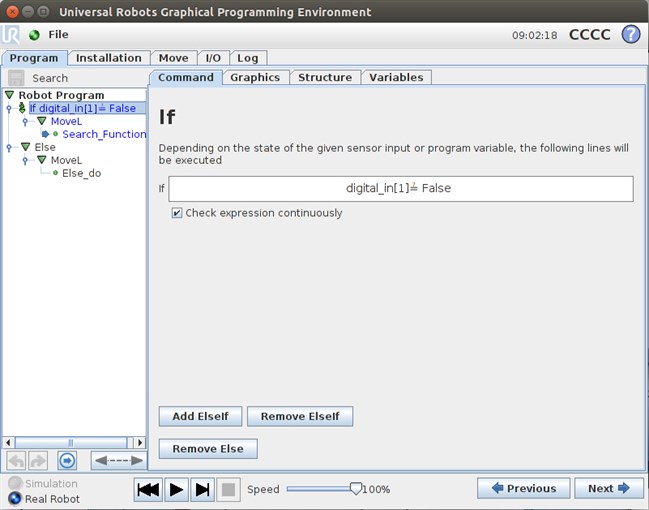Switch to the Program tab

(34, 58)
